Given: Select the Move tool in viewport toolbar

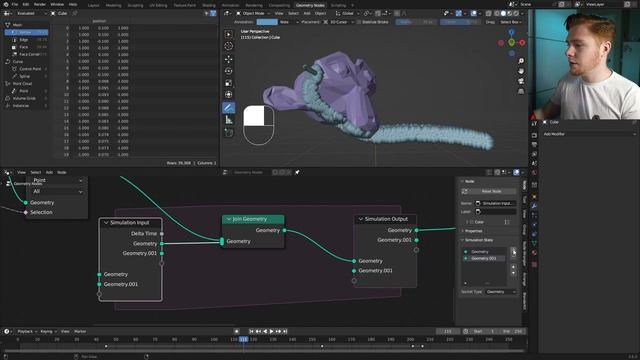Looking at the screenshot, I should (229, 59).
